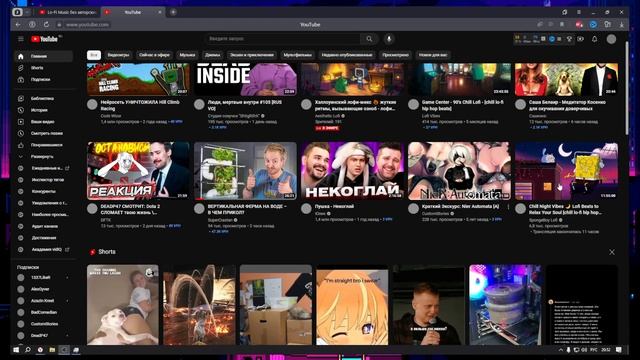The image size is (640, 360).
Task: Open the YouTube hamburger guide menu
Action: [x=21, y=39]
